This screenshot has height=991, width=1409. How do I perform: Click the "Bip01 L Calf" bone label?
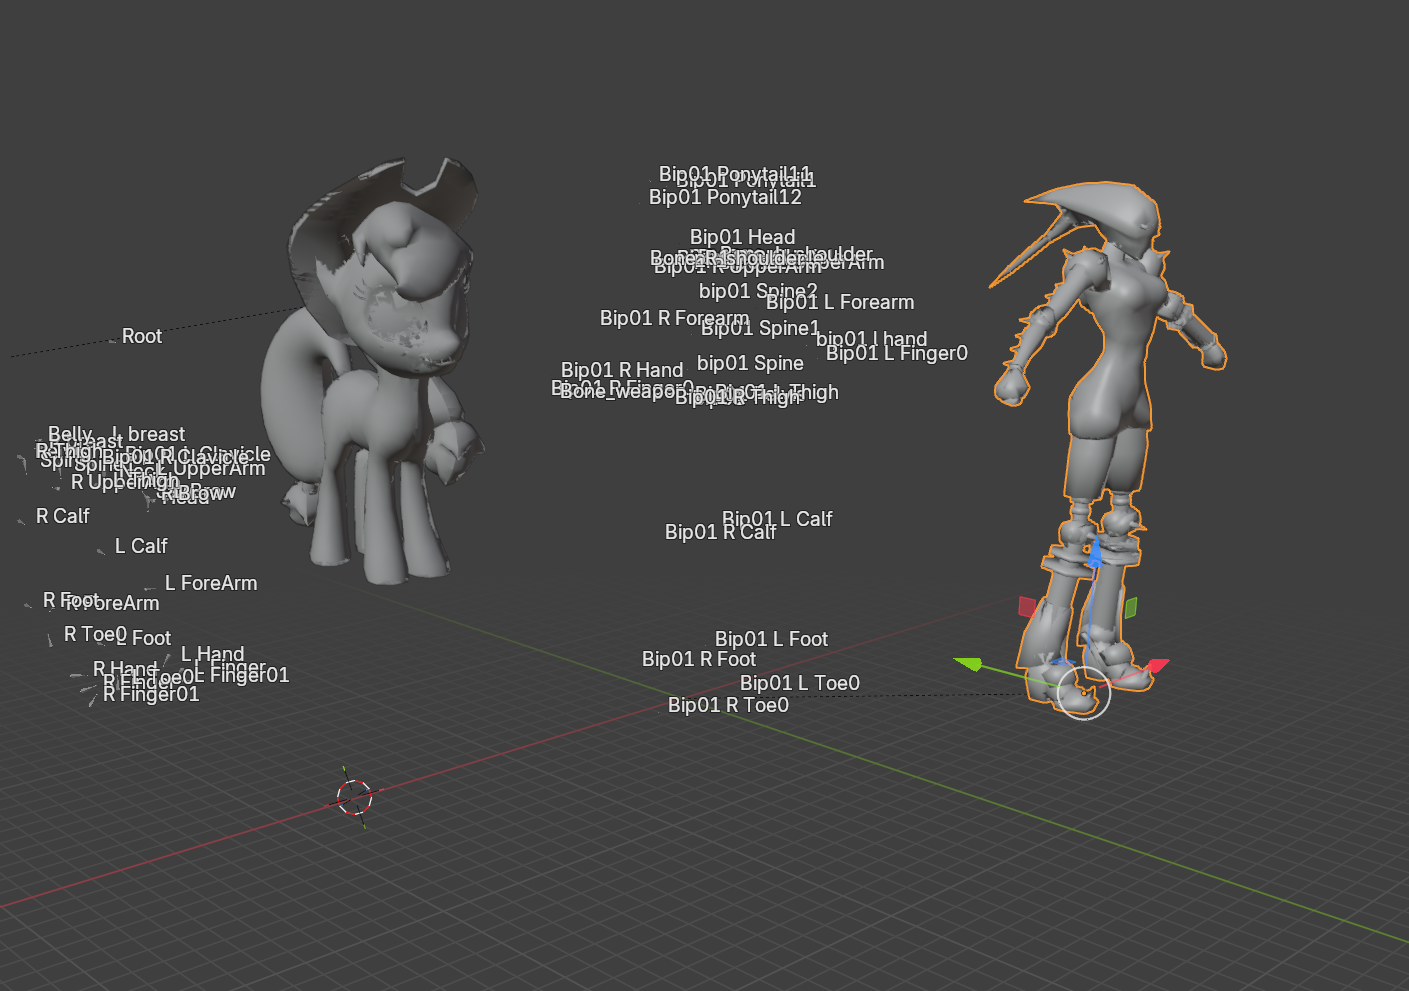(x=777, y=519)
